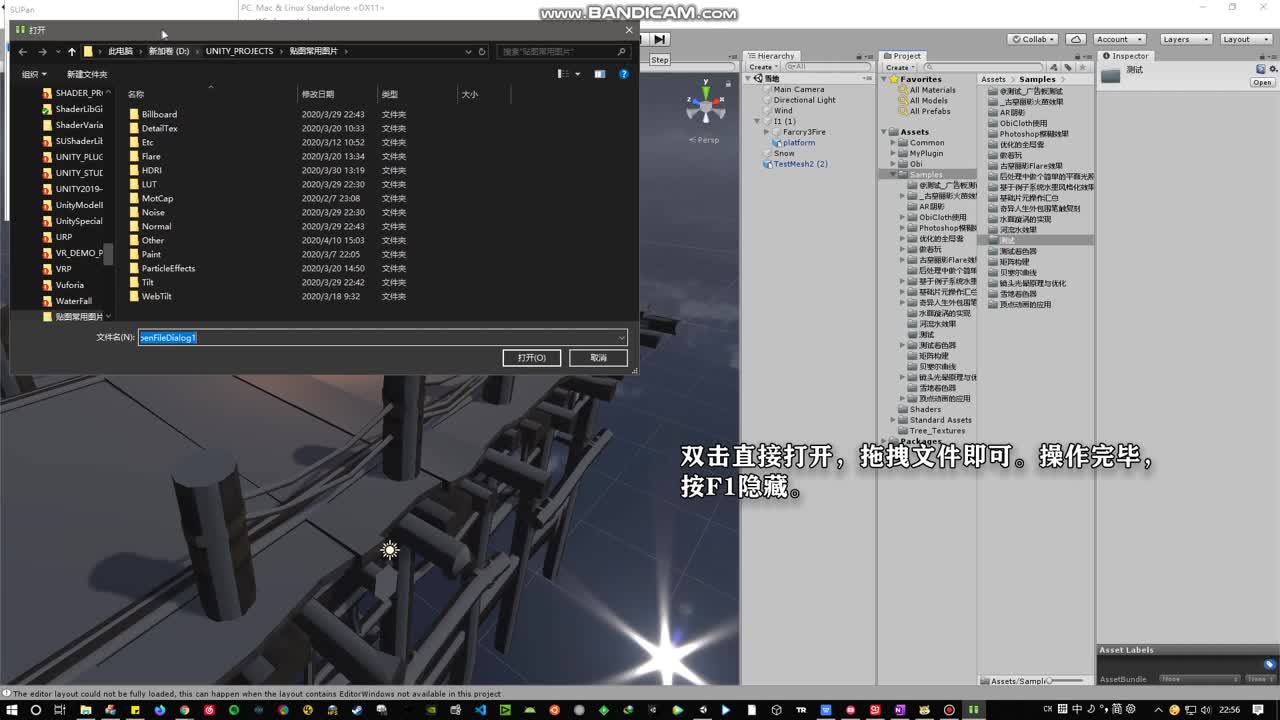
Task: Click the 取消 button
Action: [x=598, y=357]
